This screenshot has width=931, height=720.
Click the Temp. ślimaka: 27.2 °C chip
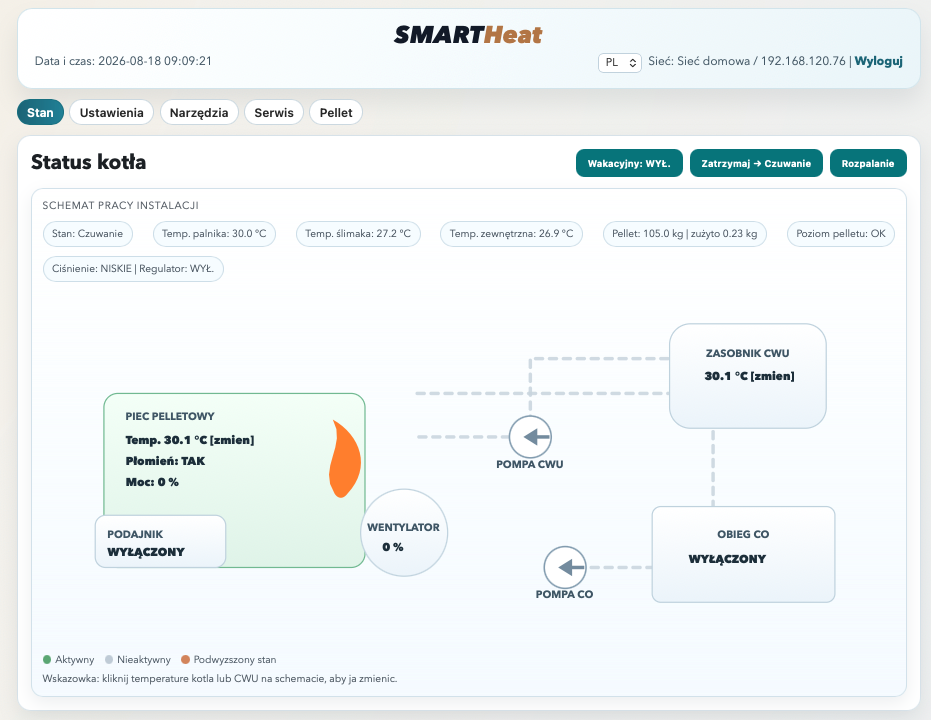pos(358,234)
